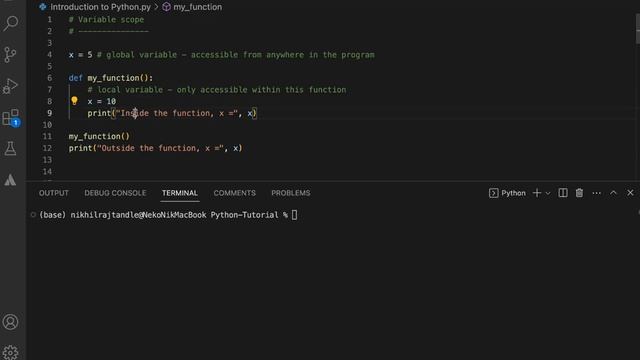Click the '# Variable scope' comment

(x=106, y=20)
